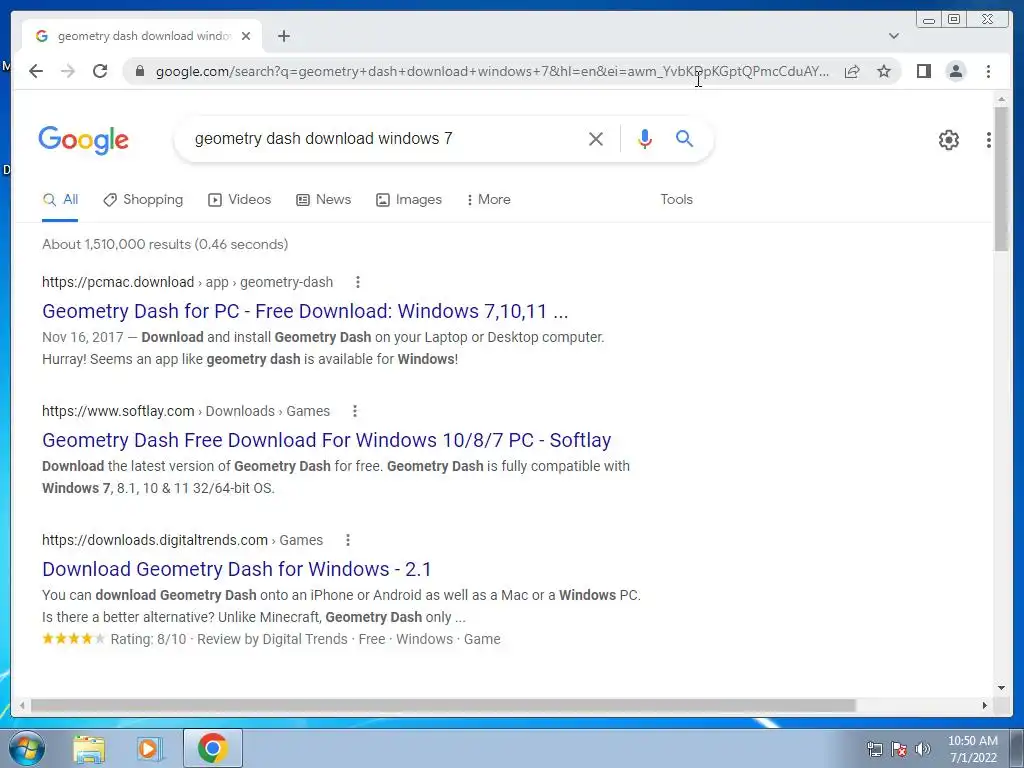
Task: Open Google quick settings gear
Action: click(x=948, y=139)
